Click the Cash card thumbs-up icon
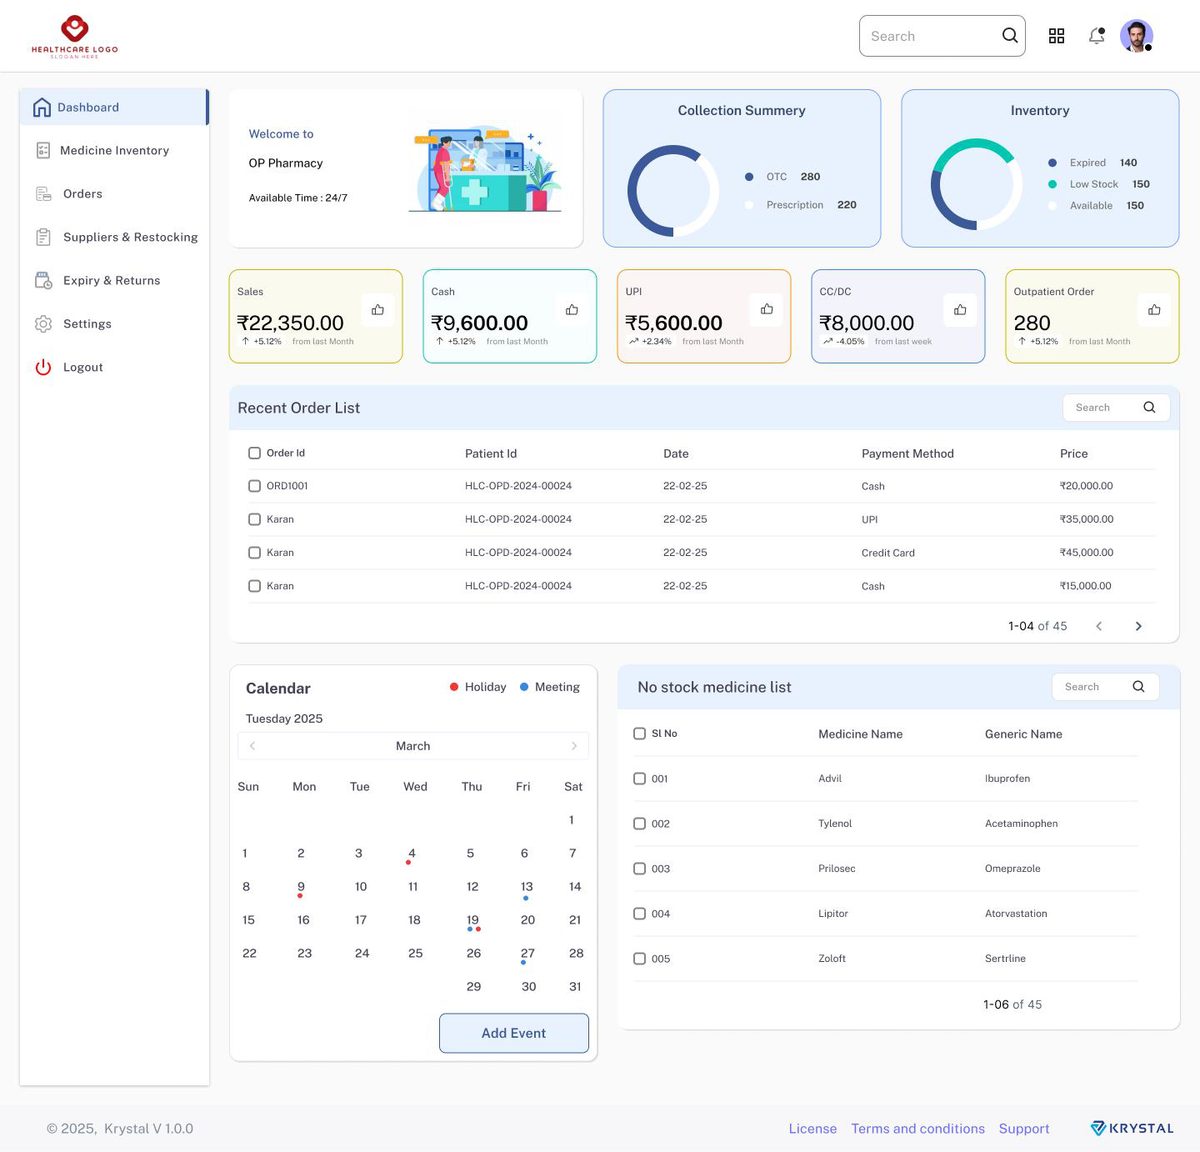The height and width of the screenshot is (1152, 1200). click(572, 310)
